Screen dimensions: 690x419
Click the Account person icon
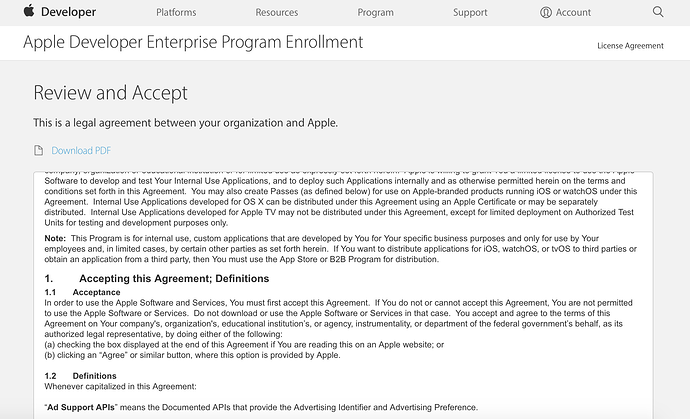coord(546,12)
